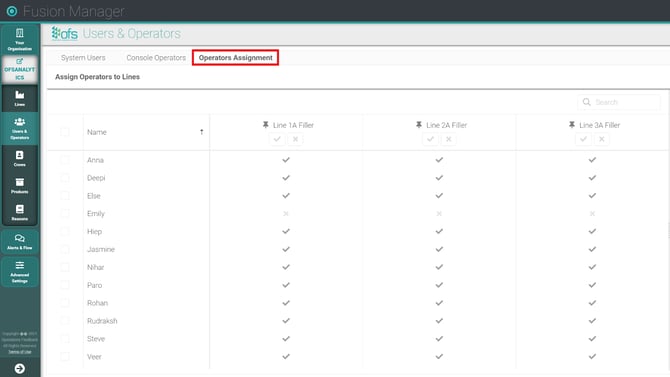670x377 pixels.
Task: Toggle Deepi's Line 2A Filler assignment
Action: coord(439,178)
